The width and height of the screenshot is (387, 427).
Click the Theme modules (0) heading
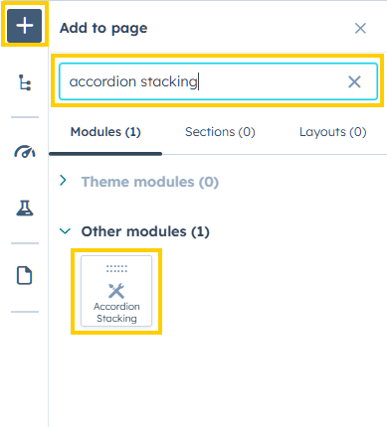coord(150,182)
